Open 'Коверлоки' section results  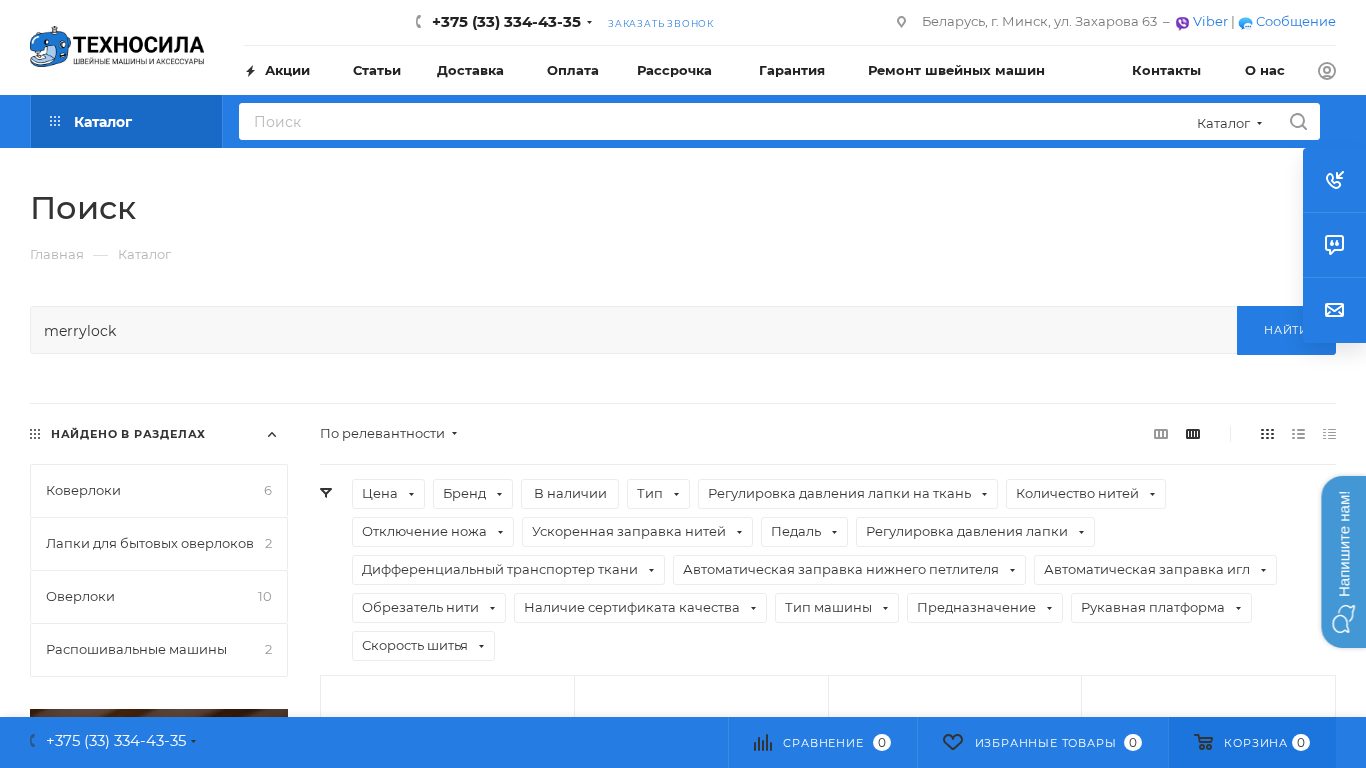(159, 491)
